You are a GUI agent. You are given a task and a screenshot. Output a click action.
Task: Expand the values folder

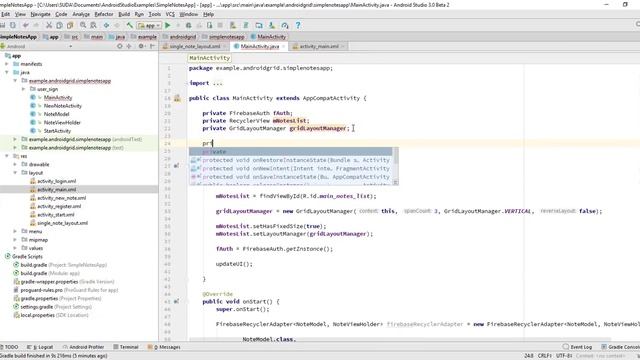coord(15,248)
